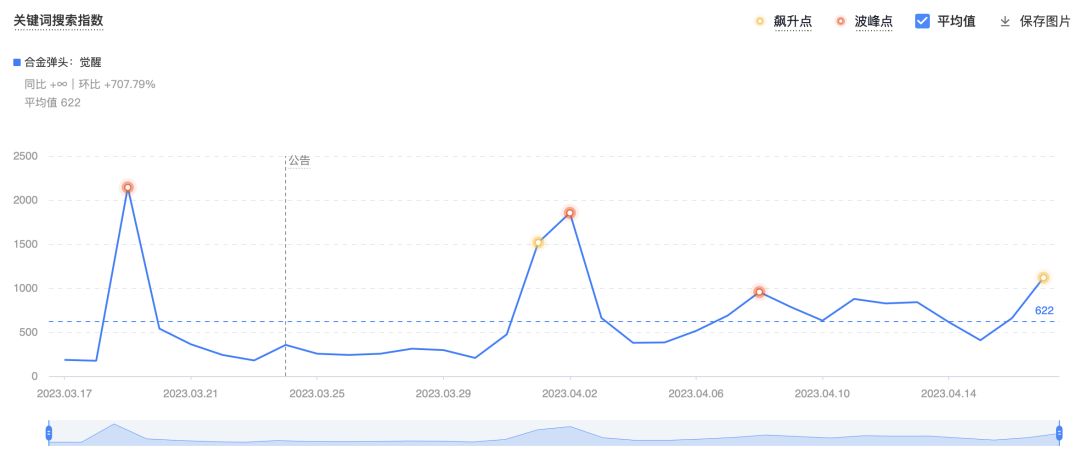The image size is (1080, 456).
Task: Click the right range slider handle
Action: 1059,432
